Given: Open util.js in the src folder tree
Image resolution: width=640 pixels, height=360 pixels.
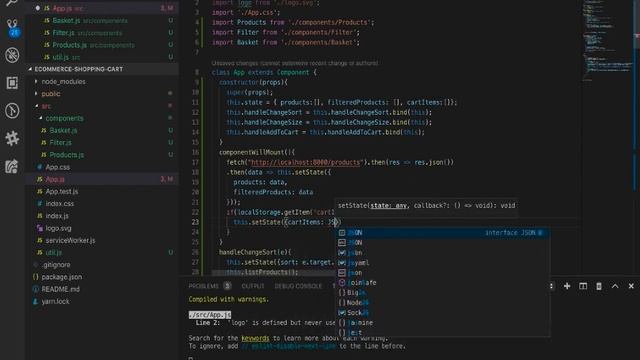Looking at the screenshot, I should tap(53, 253).
